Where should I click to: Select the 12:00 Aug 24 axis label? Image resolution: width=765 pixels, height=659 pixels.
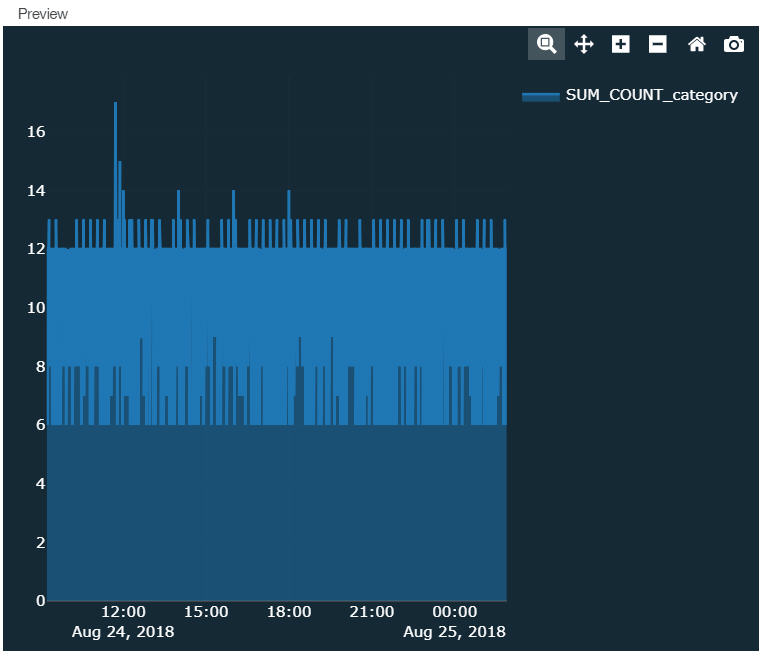(x=123, y=621)
